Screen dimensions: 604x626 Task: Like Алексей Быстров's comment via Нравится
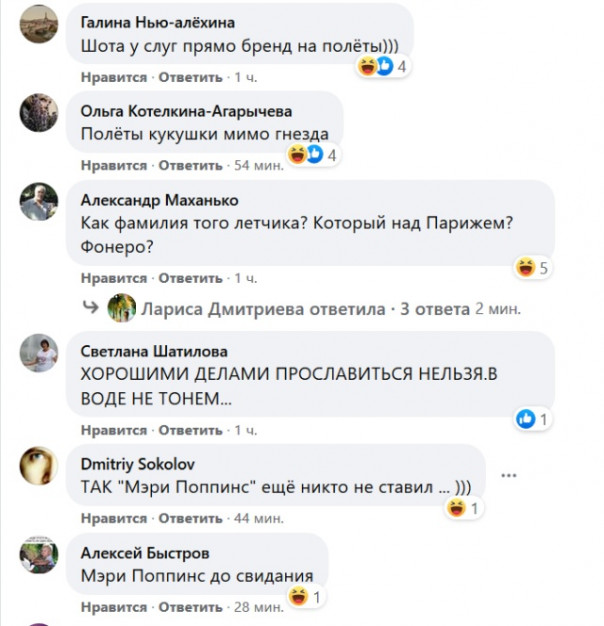point(114,607)
